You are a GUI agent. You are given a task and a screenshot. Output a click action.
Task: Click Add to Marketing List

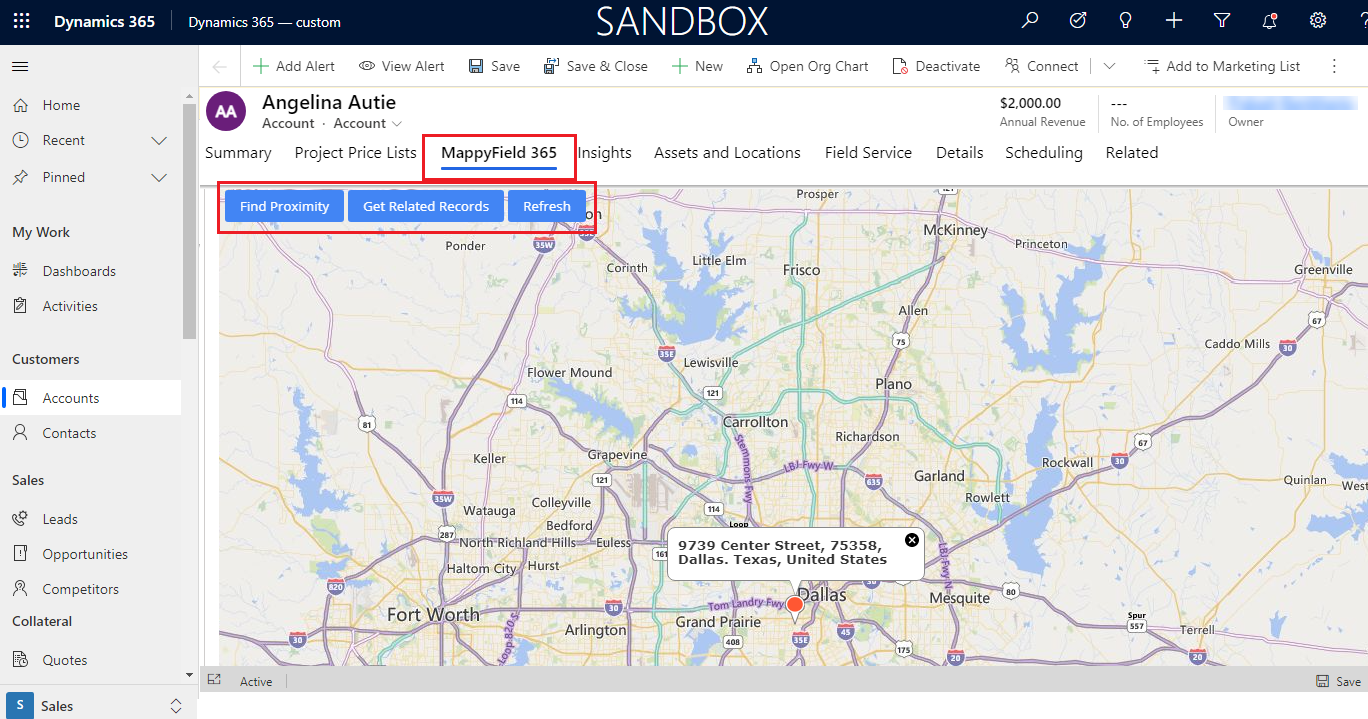(1222, 66)
